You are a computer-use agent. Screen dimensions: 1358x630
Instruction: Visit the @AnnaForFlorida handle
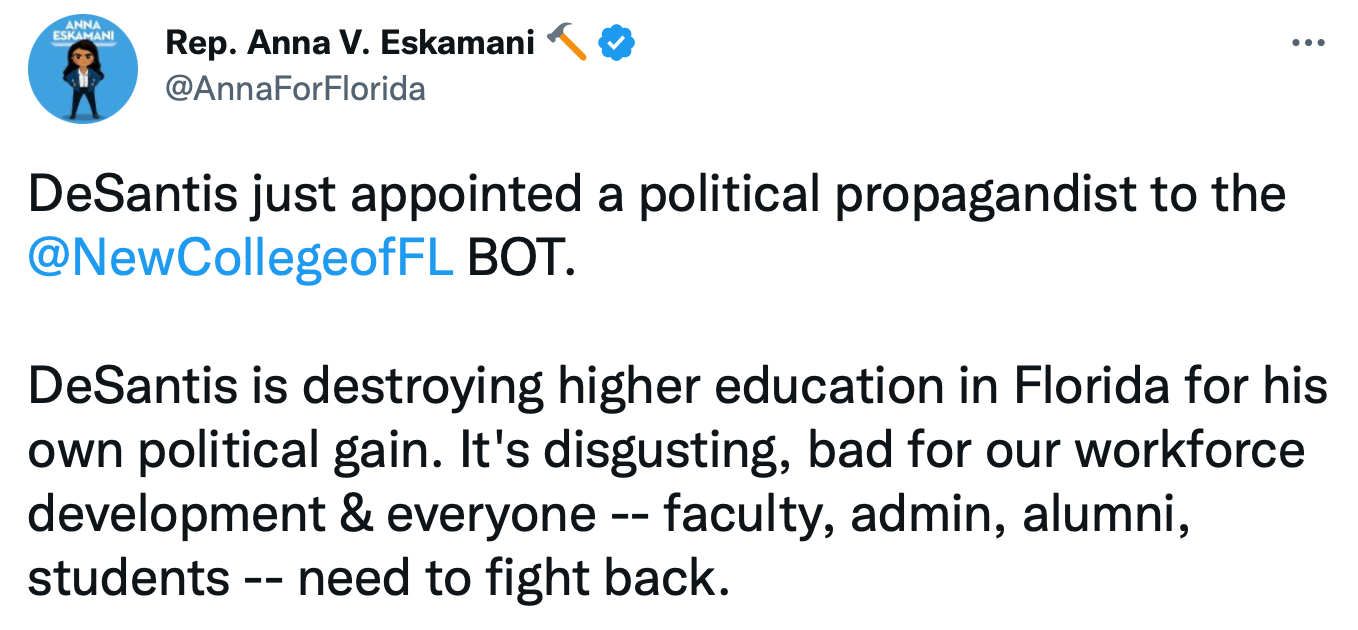tap(295, 89)
